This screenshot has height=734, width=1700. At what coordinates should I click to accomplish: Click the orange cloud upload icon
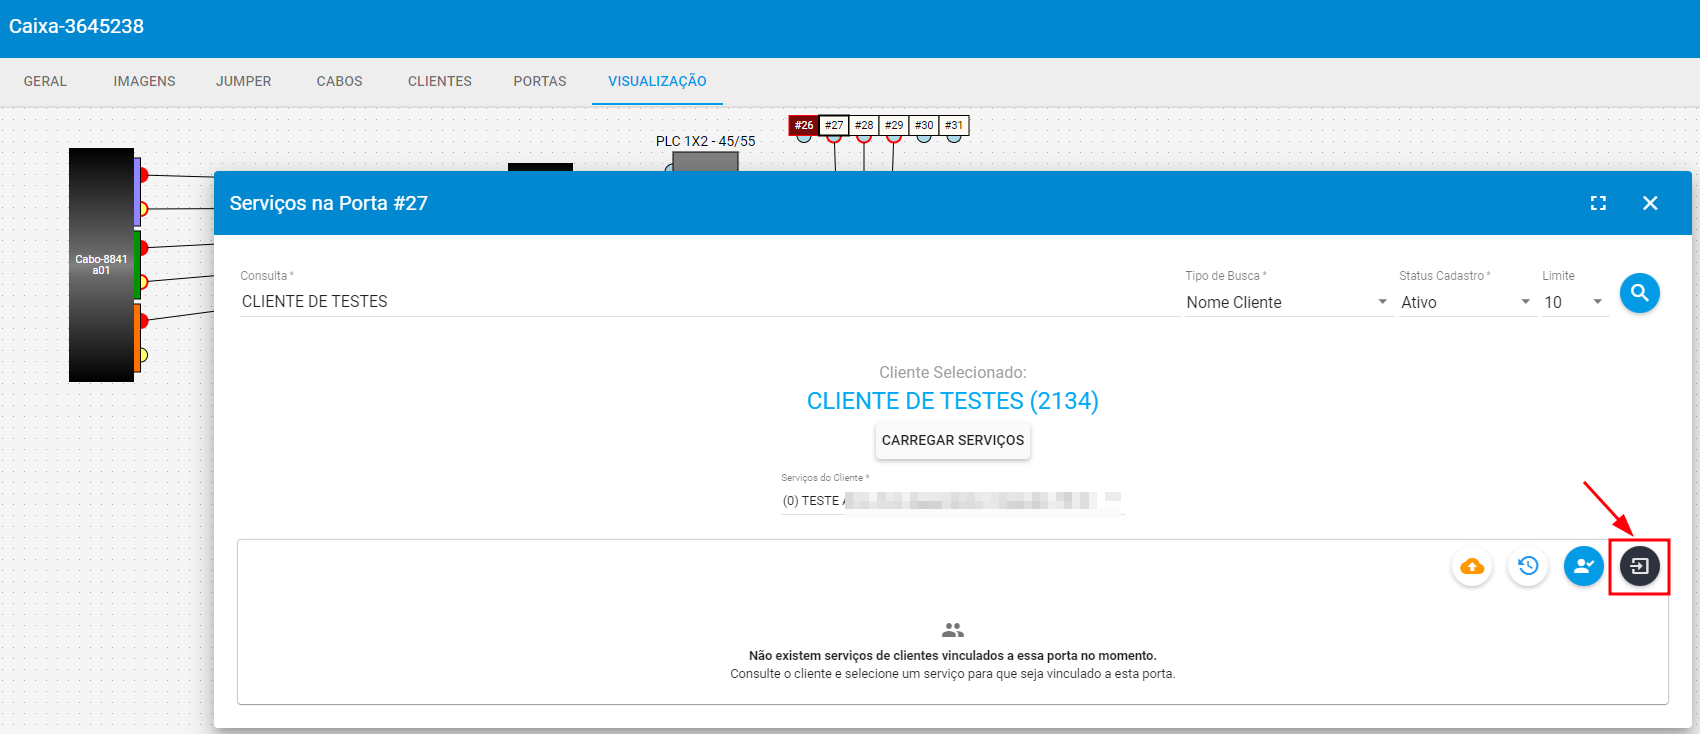click(x=1472, y=567)
